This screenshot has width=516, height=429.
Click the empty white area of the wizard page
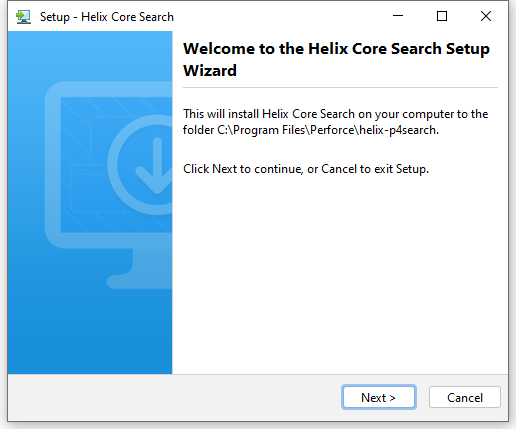click(340, 273)
